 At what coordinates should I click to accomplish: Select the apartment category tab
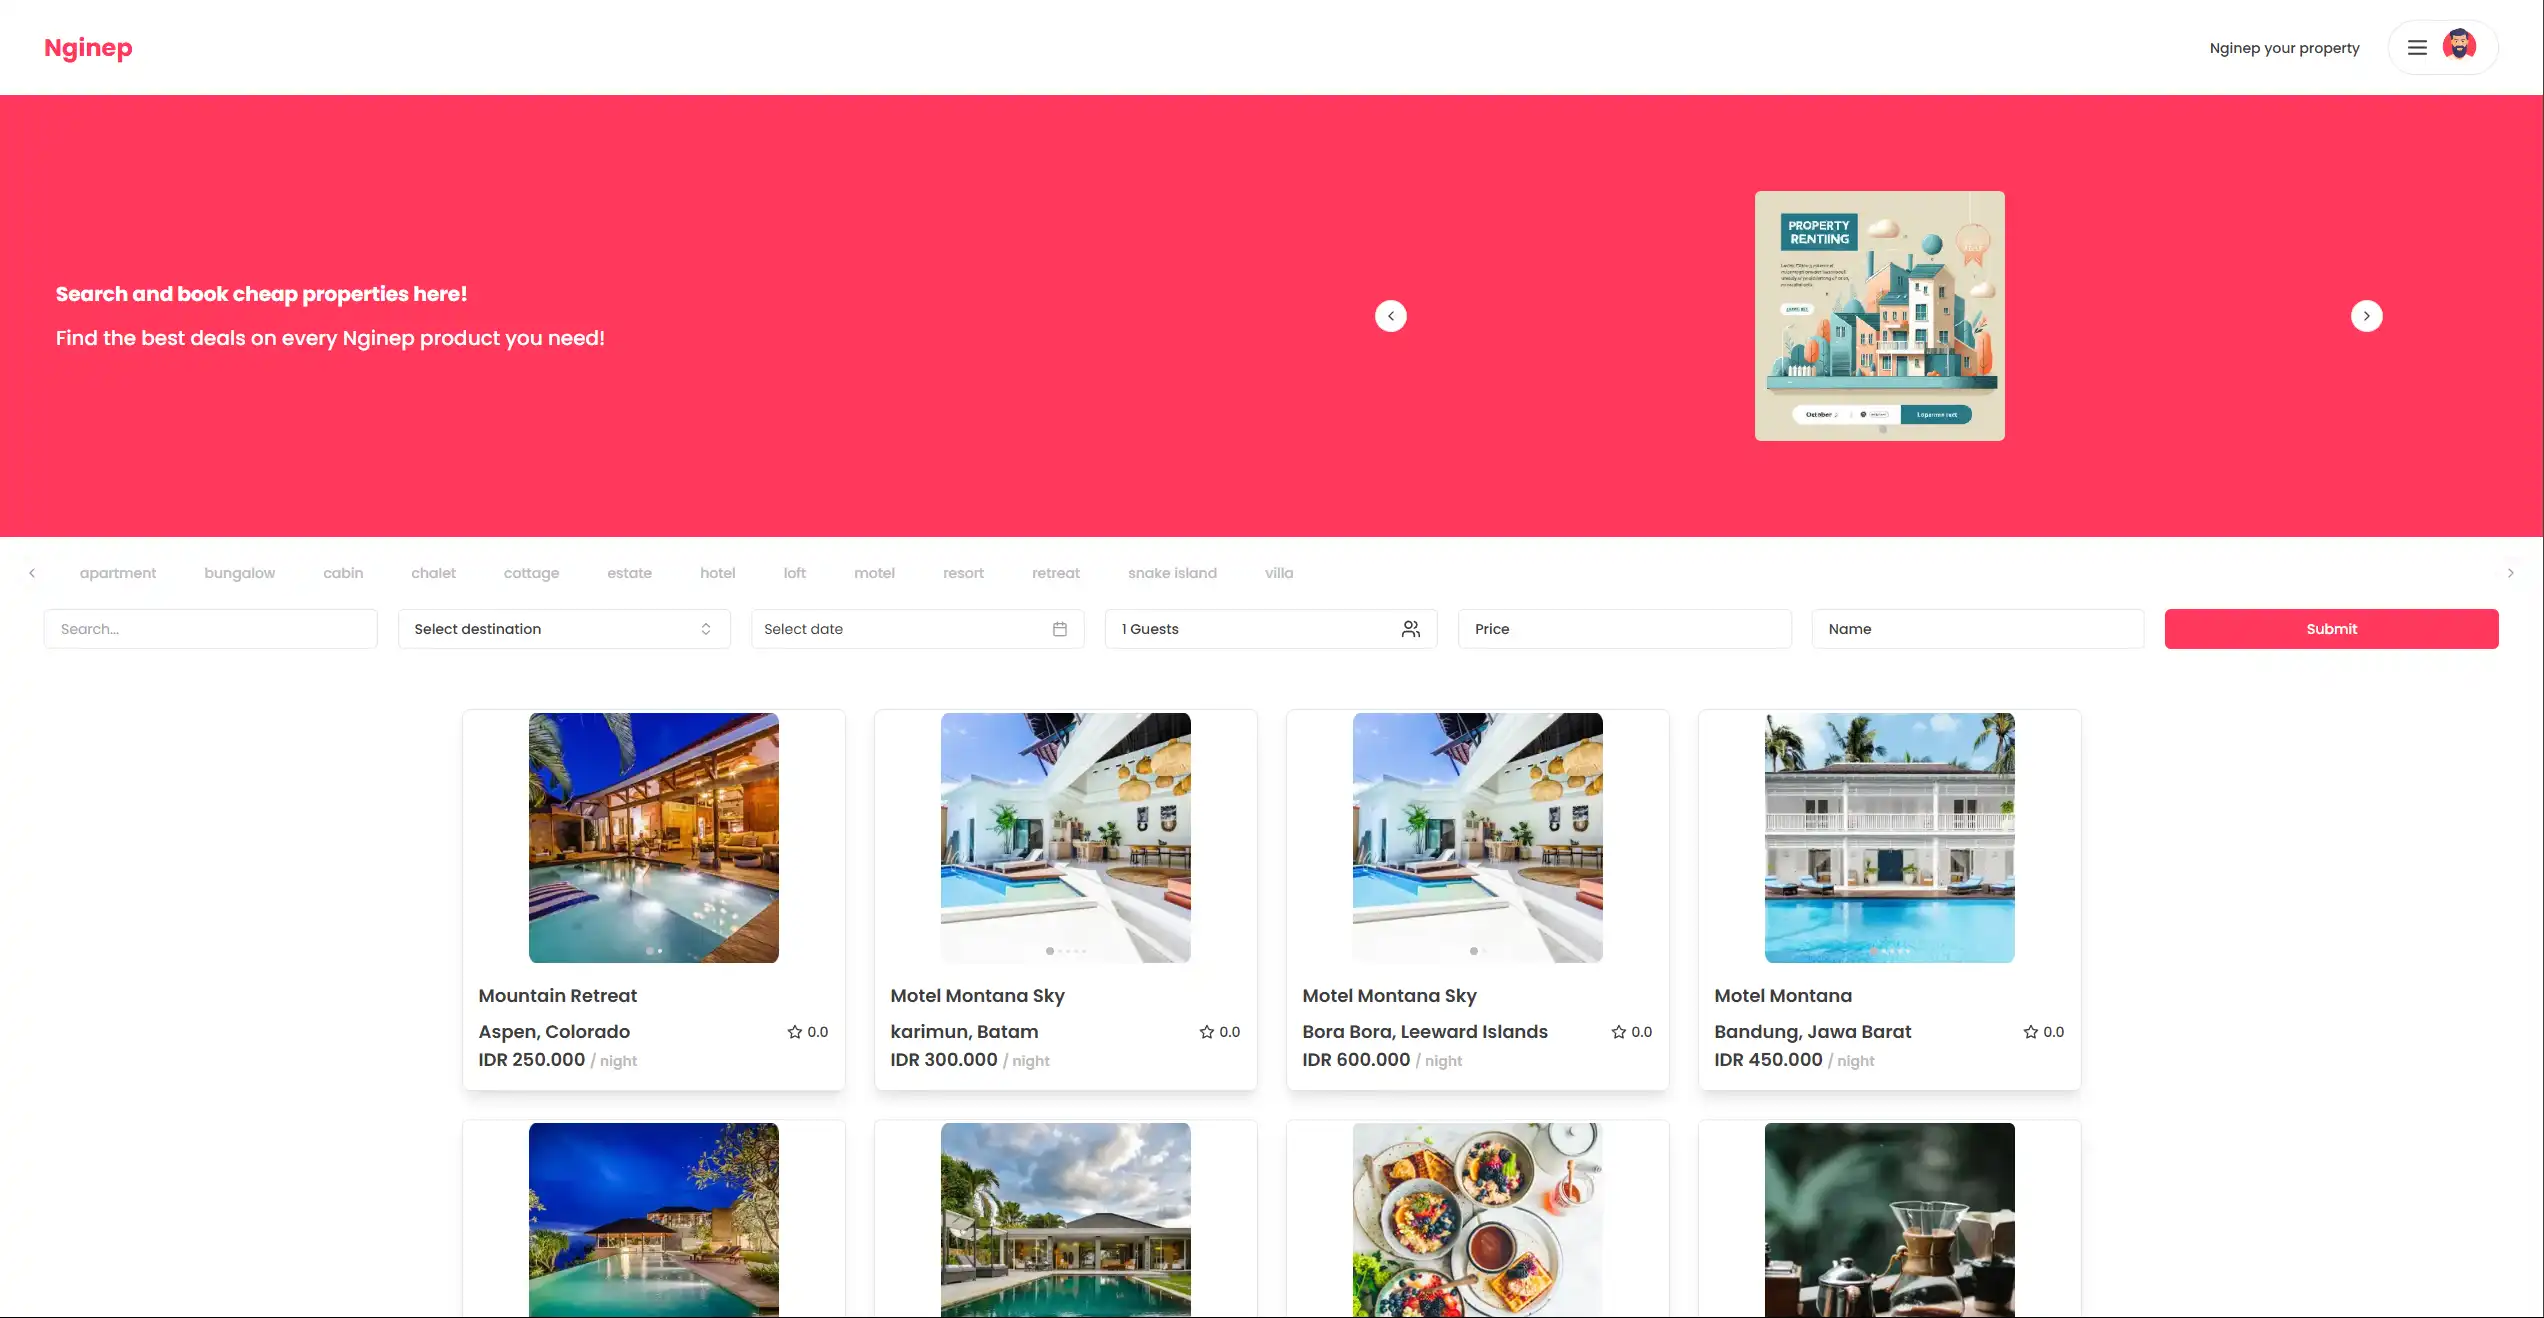[118, 573]
